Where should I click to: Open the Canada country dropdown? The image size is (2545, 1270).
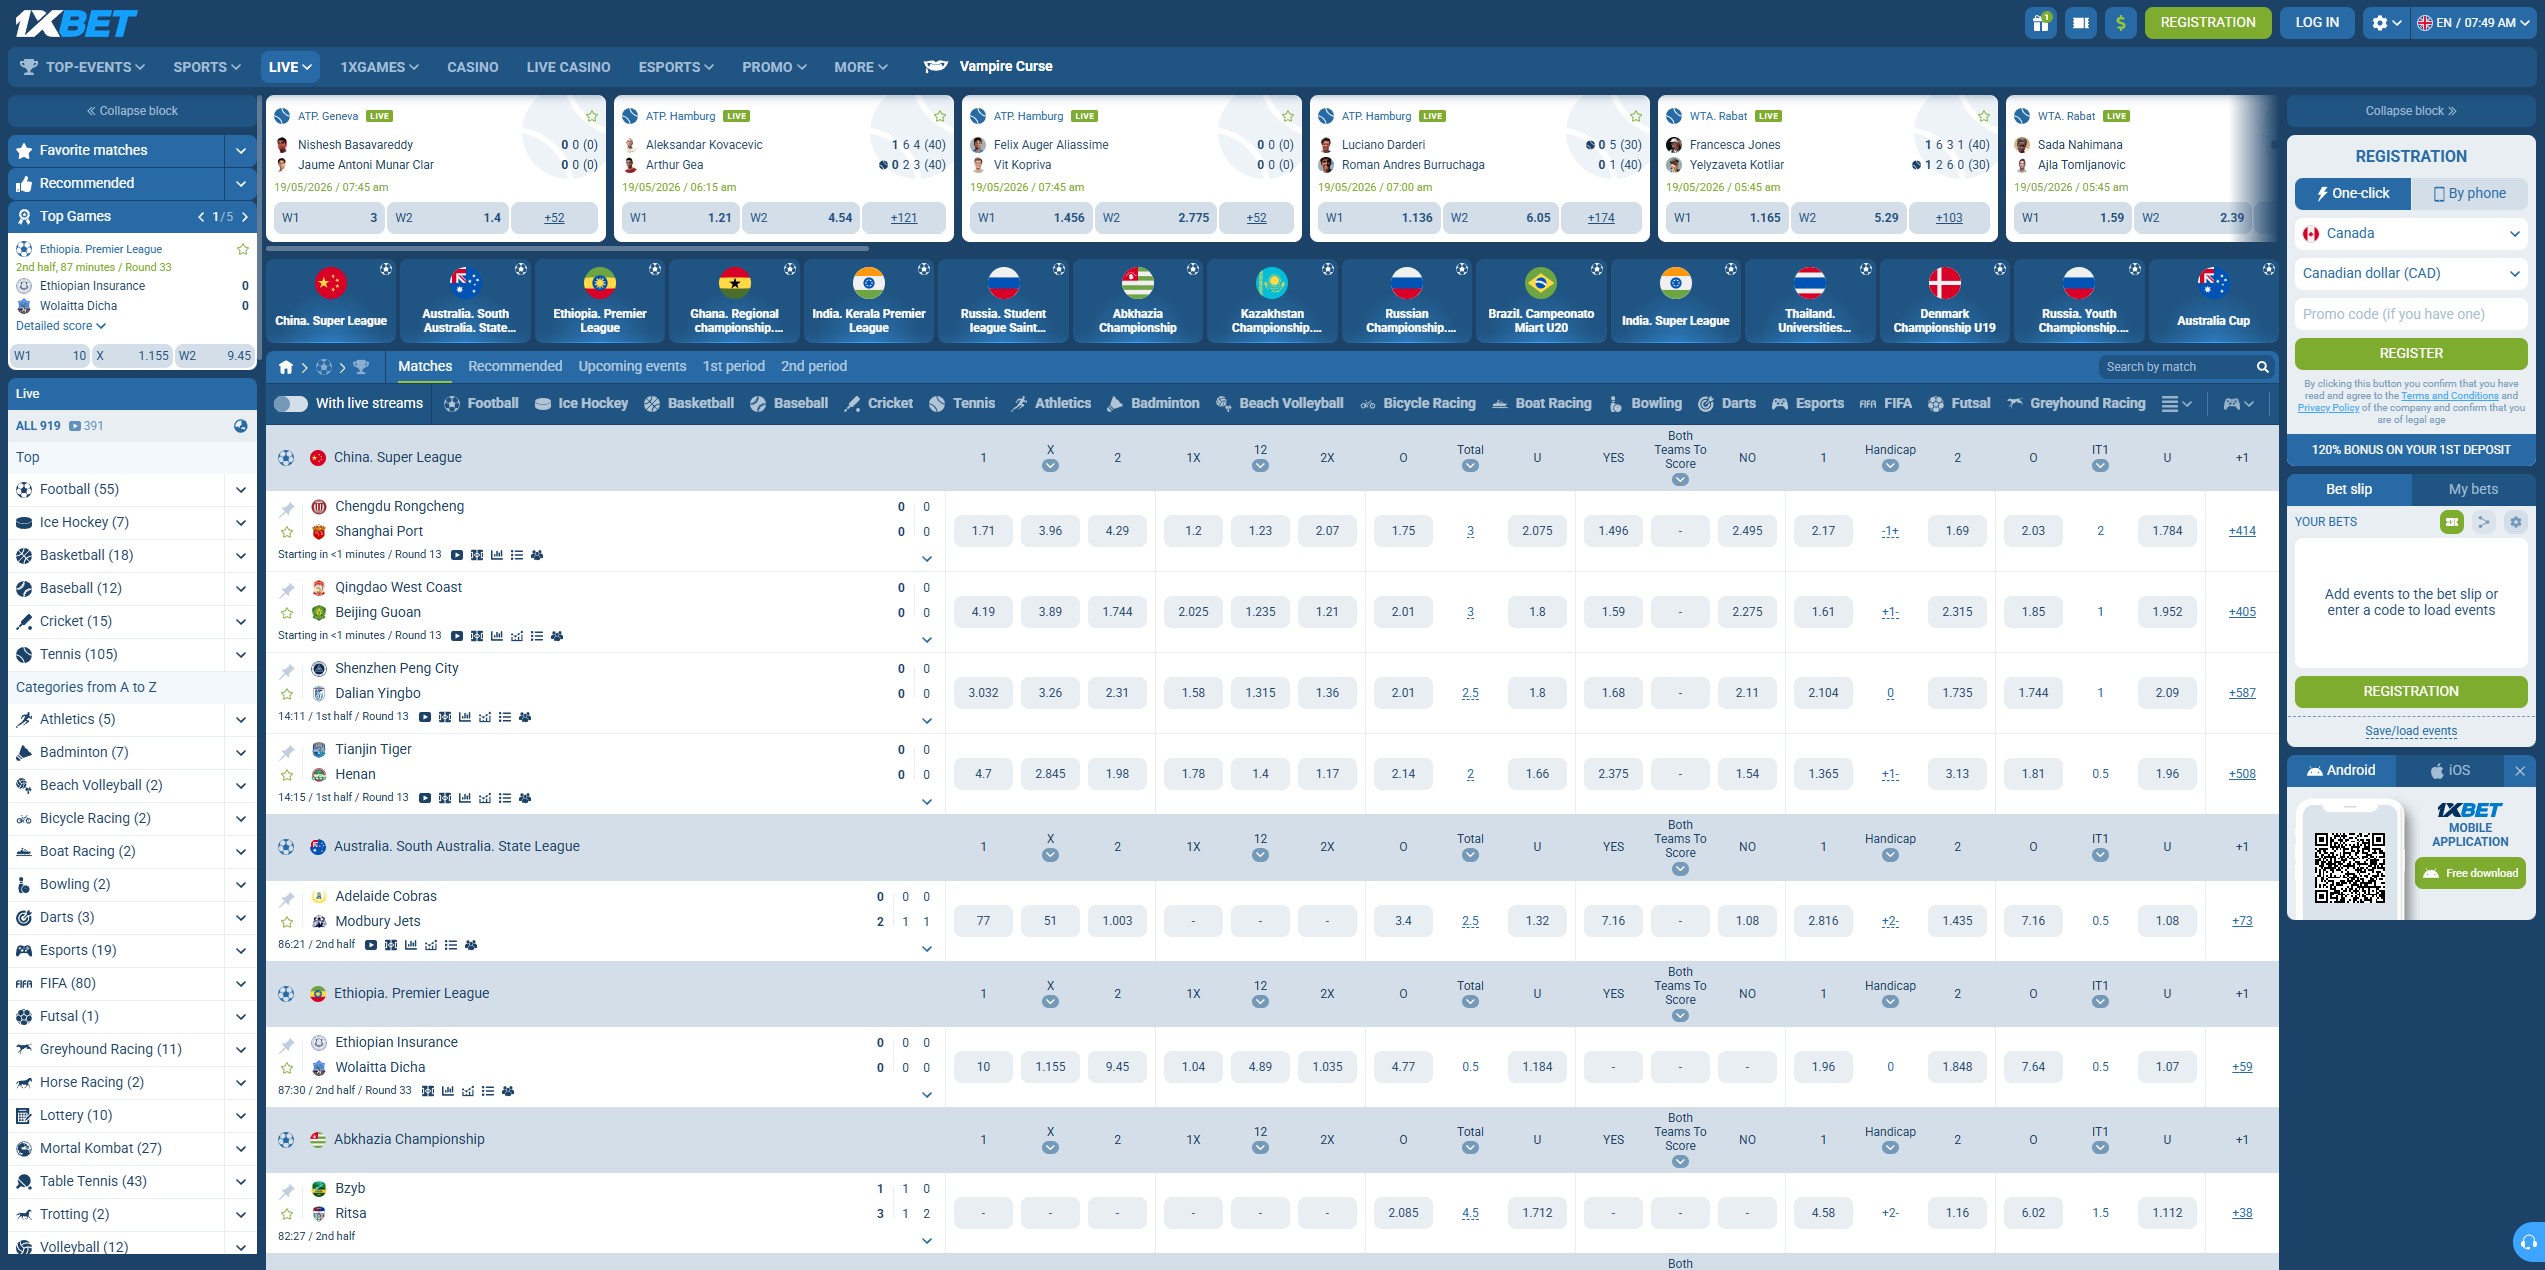click(x=2410, y=234)
